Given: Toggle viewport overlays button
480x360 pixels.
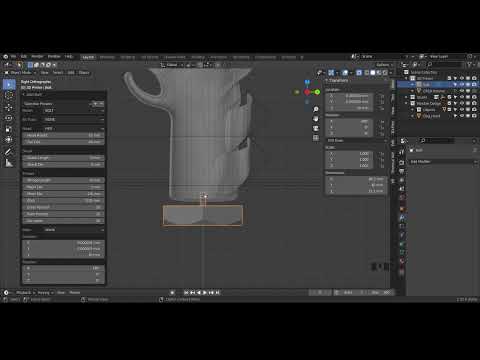Looking at the screenshot, I should click(345, 73).
